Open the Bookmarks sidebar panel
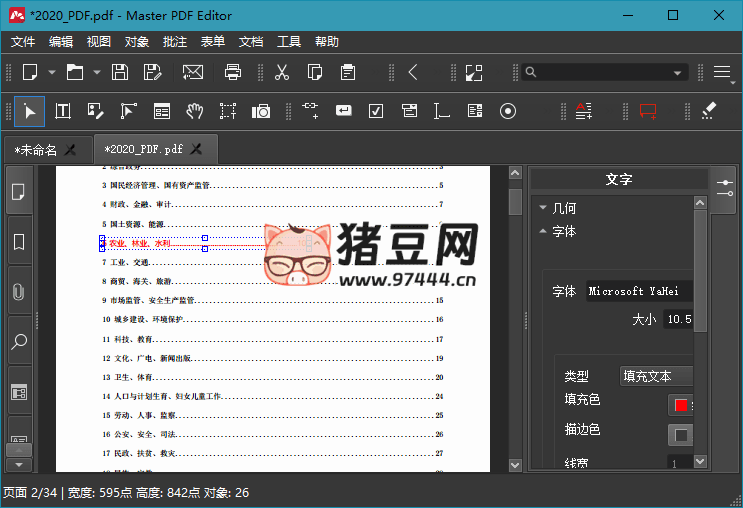Viewport: 743px width, 508px height. click(x=18, y=242)
